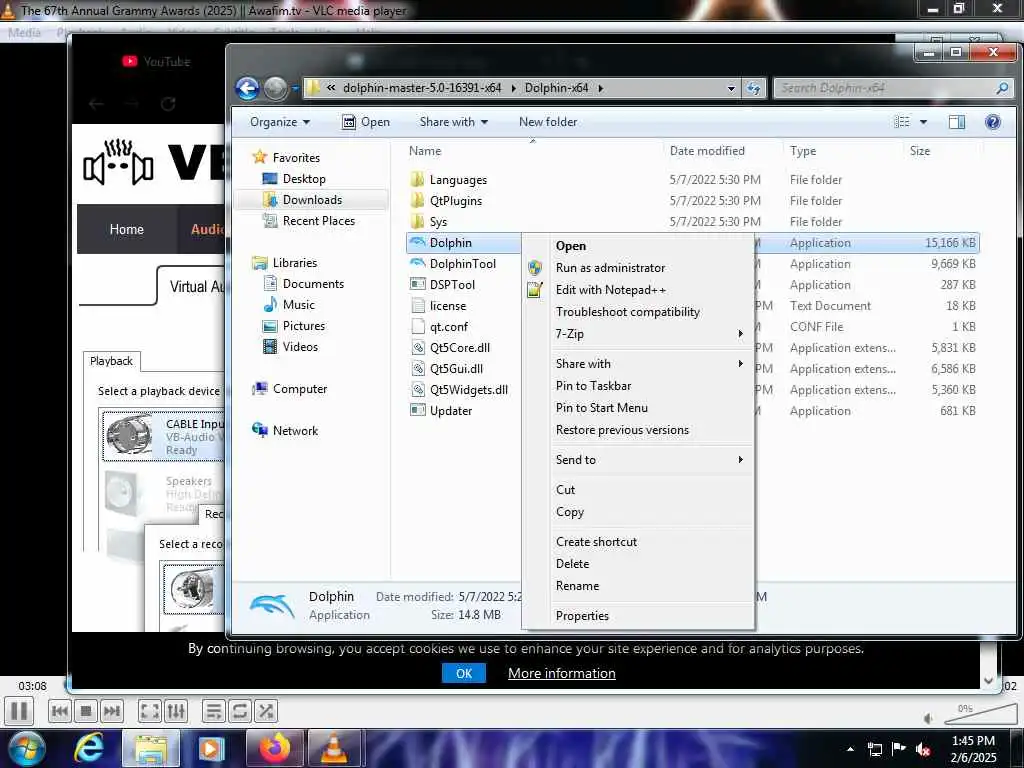This screenshot has width=1024, height=768.
Task: Expand path after Dolphin-x64 breadcrumb
Action: point(600,88)
